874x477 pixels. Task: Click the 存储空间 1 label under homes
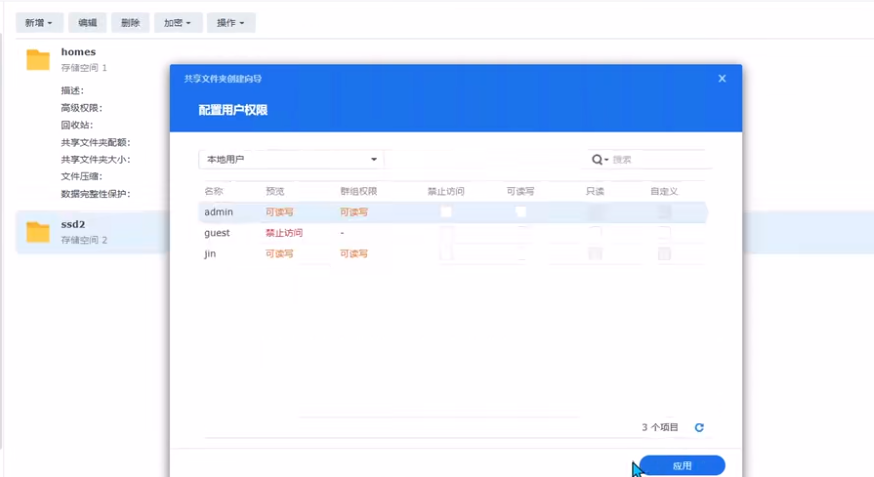tap(84, 67)
